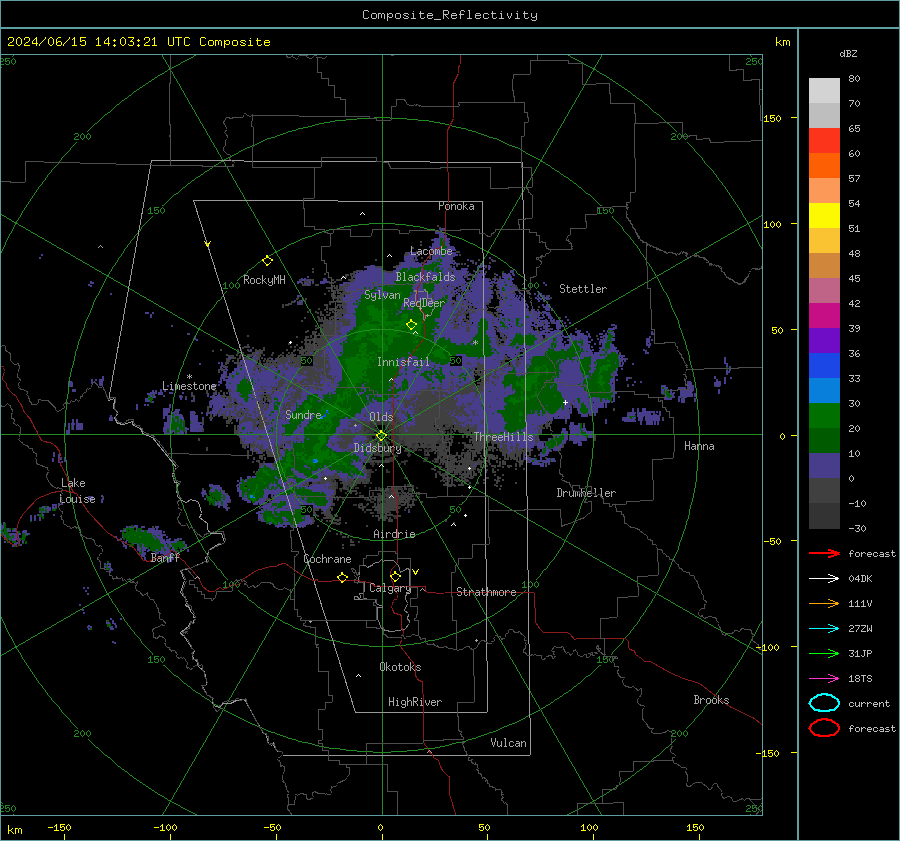This screenshot has width=900, height=841.
Task: Click the light gray 70-80 dBZ swatch
Action: (824, 91)
